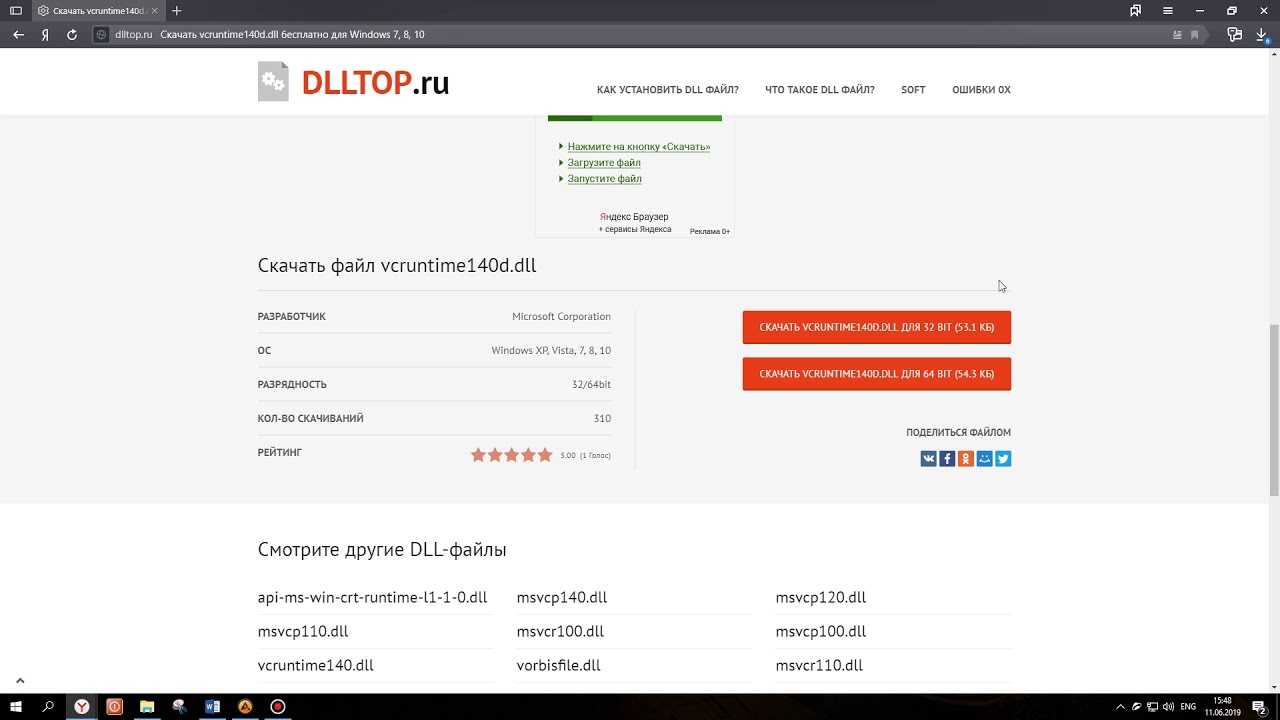Click the page vertical scrollbar thumb
This screenshot has height=720, width=1280.
coord(1274,410)
